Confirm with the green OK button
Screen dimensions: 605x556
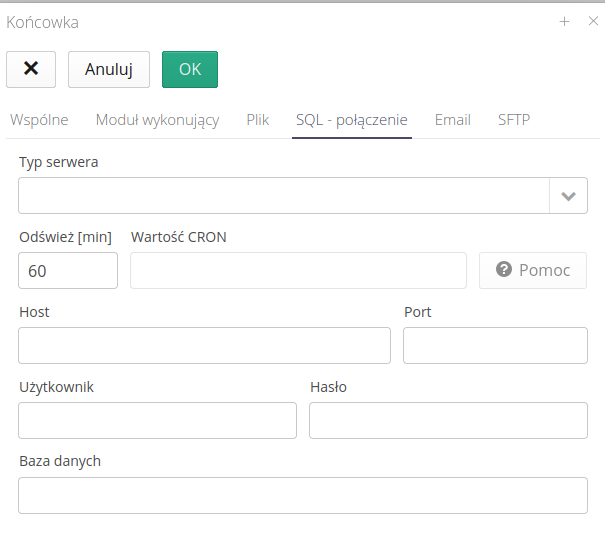click(190, 69)
